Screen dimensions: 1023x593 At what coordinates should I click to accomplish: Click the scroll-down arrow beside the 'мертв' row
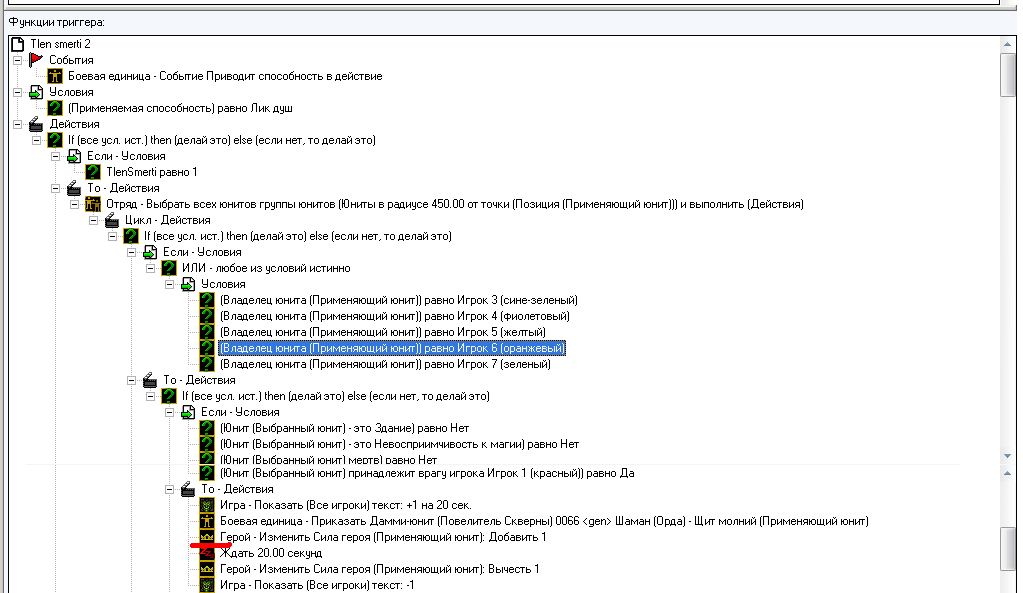1007,456
